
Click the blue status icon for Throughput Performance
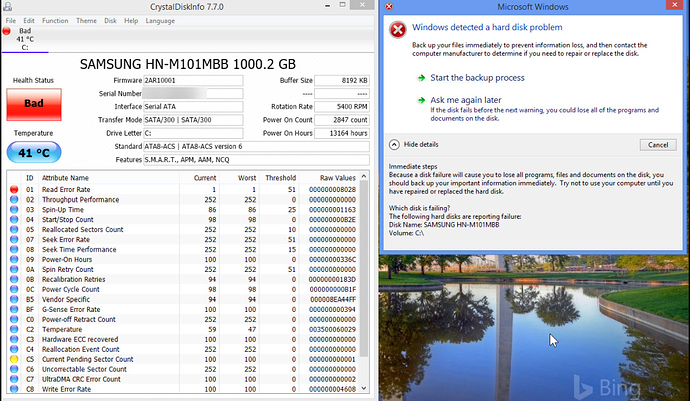pos(14,199)
